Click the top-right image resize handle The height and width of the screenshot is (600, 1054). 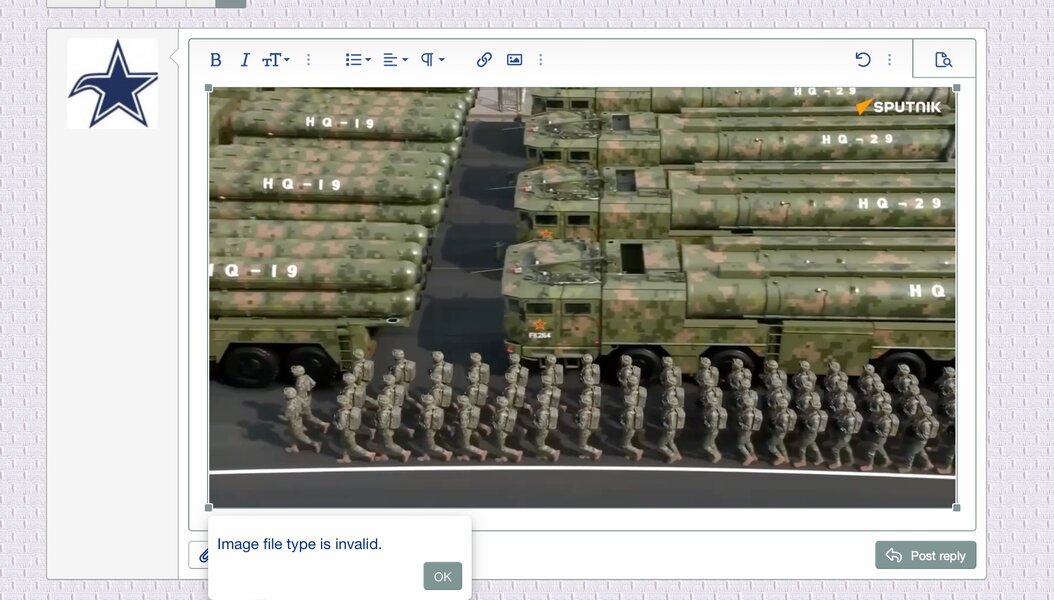[x=957, y=88]
